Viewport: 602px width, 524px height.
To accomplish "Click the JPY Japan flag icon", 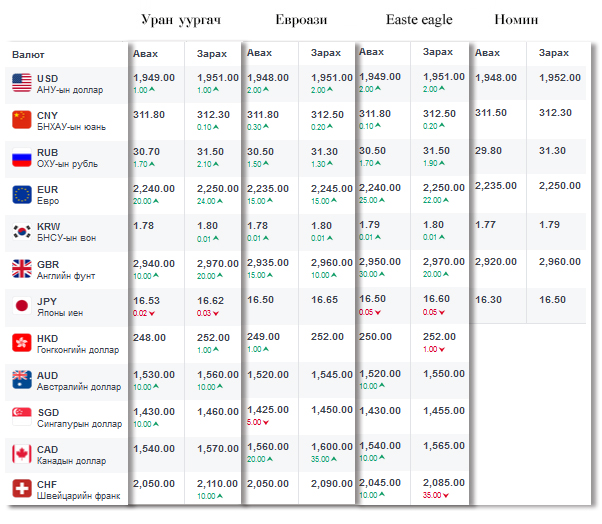I will pos(21,305).
